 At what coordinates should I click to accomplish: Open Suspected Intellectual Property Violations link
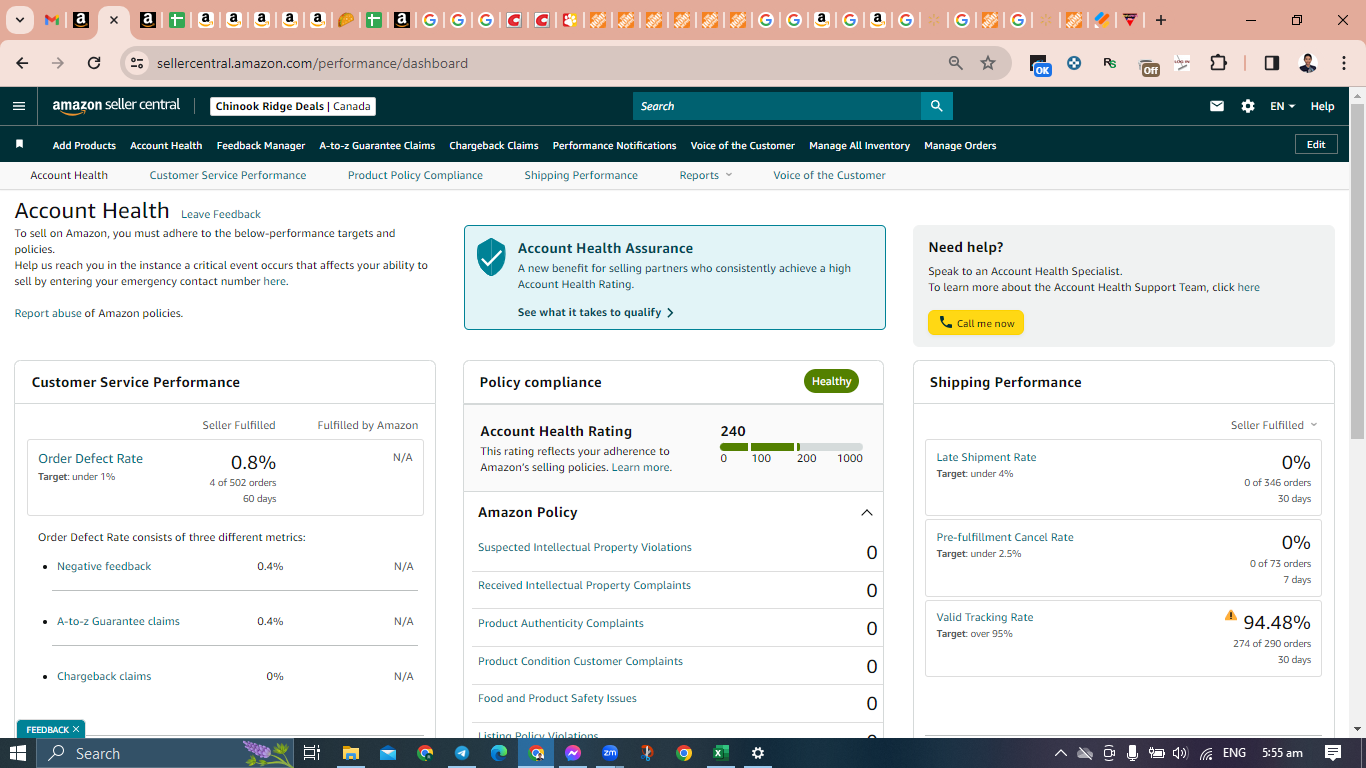(585, 547)
